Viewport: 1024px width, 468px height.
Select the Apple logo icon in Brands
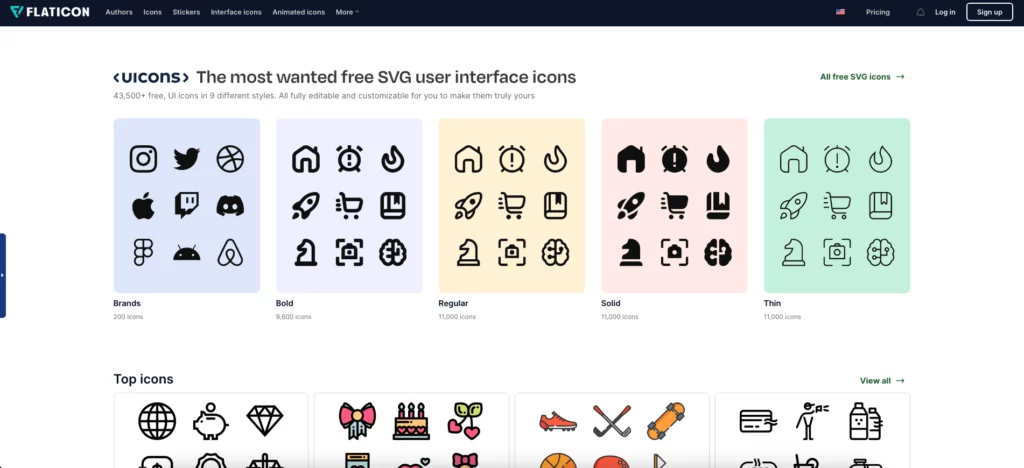pyautogui.click(x=143, y=206)
